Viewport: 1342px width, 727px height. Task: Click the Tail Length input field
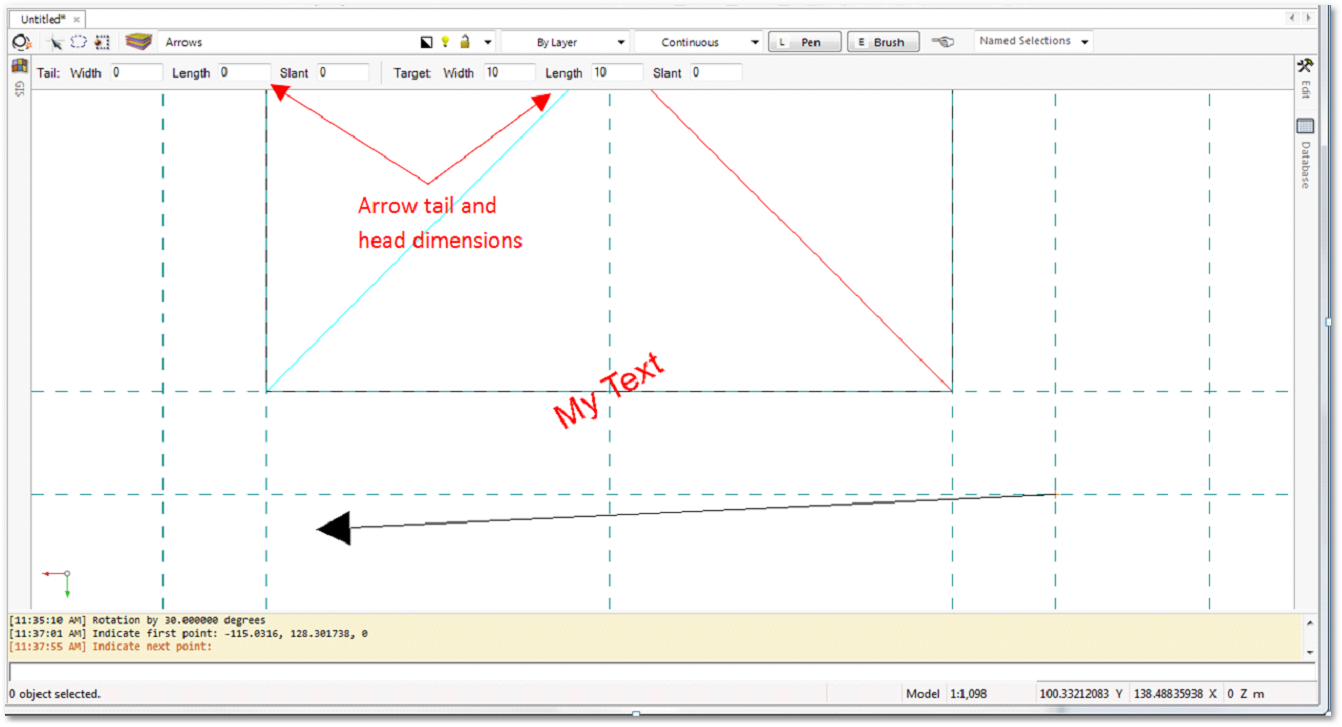point(244,73)
